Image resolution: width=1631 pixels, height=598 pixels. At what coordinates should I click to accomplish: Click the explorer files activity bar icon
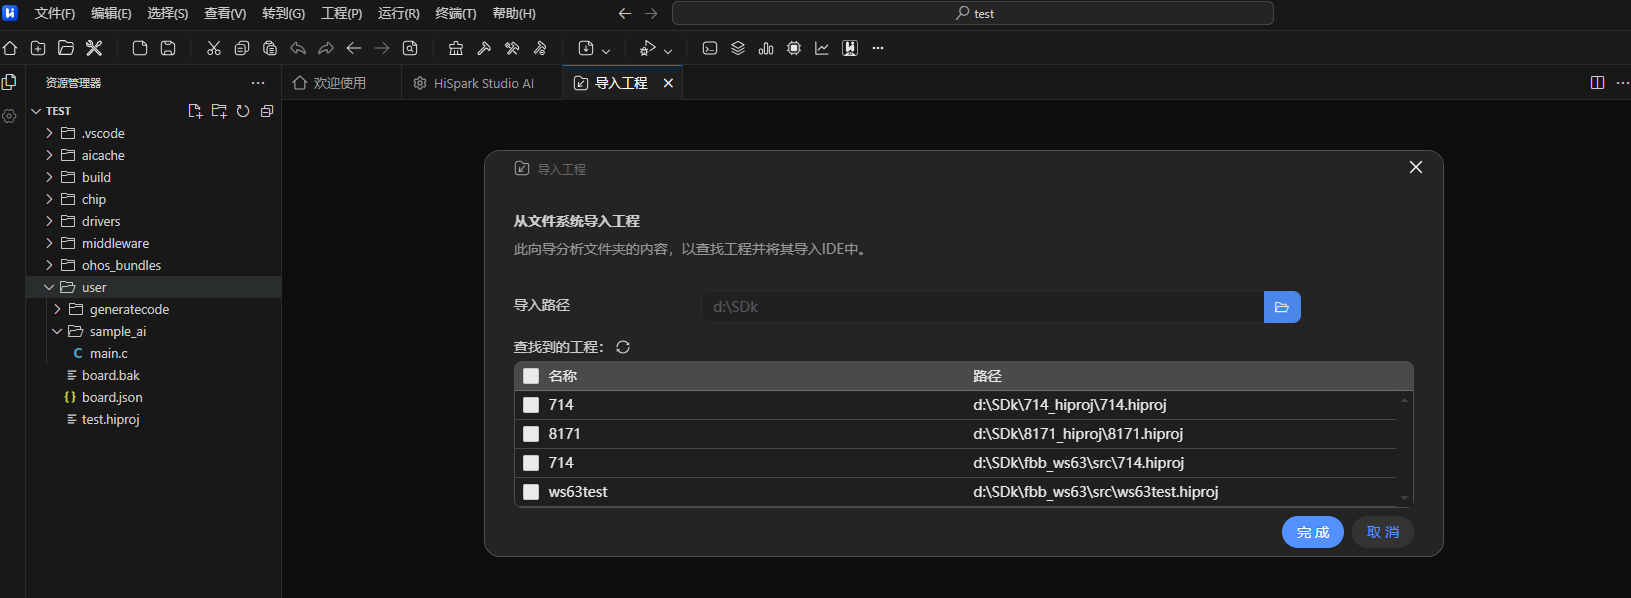pos(10,82)
